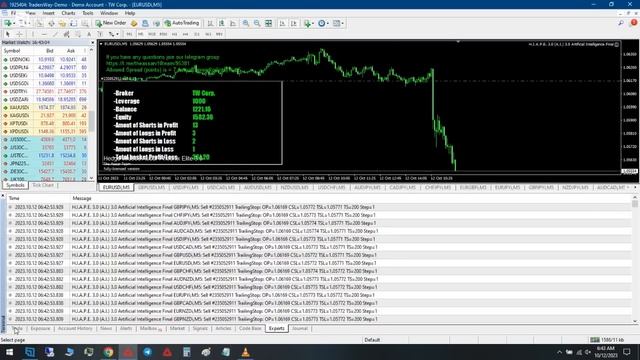
Task: Open the Periods clock dropdown
Action: tap(323, 23)
